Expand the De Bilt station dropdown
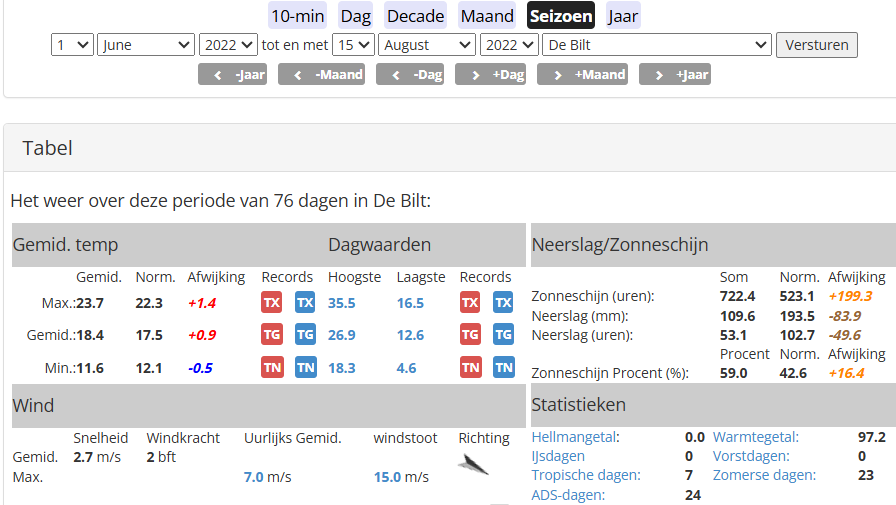The image size is (896, 505). pos(657,45)
